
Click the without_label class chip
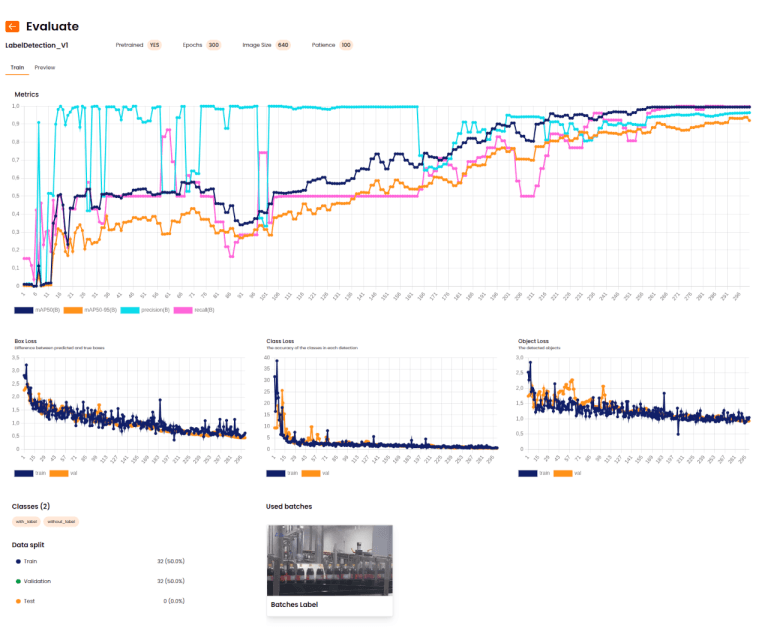61,521
